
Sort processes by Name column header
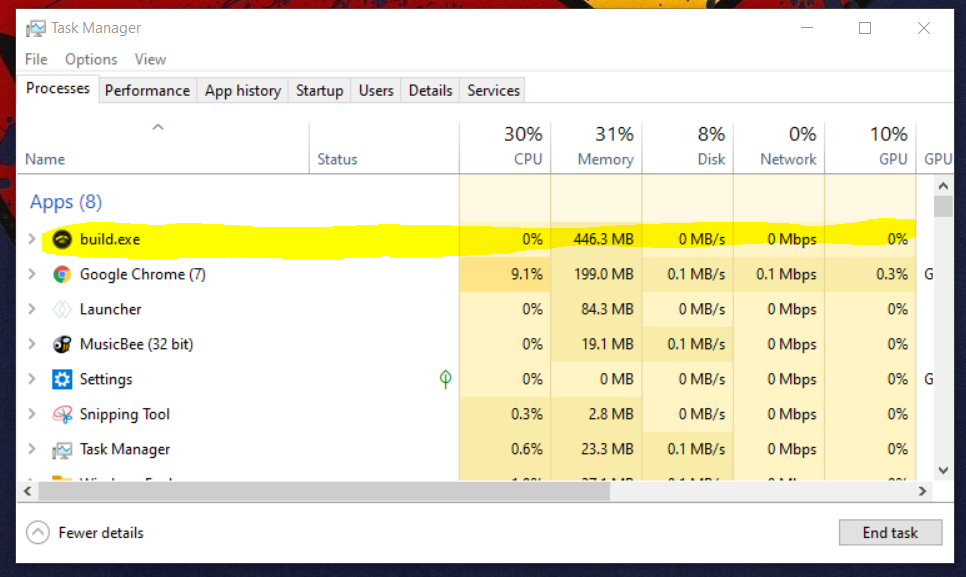click(x=163, y=148)
